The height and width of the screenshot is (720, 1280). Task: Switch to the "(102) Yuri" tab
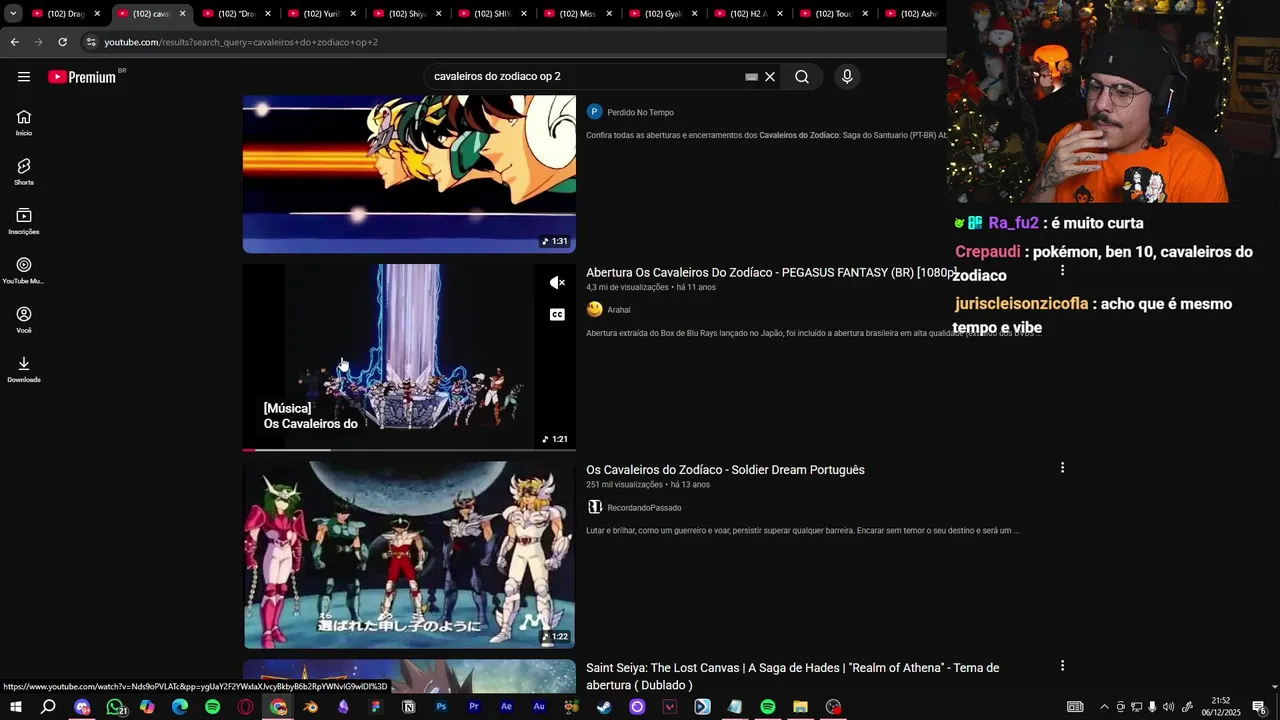point(323,14)
